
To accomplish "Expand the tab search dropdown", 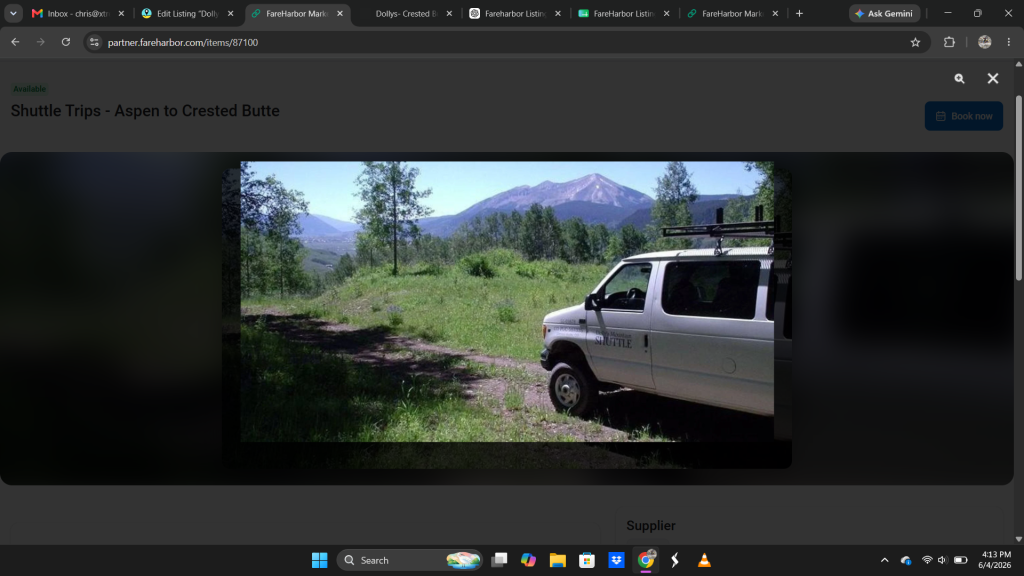I will (x=13, y=13).
